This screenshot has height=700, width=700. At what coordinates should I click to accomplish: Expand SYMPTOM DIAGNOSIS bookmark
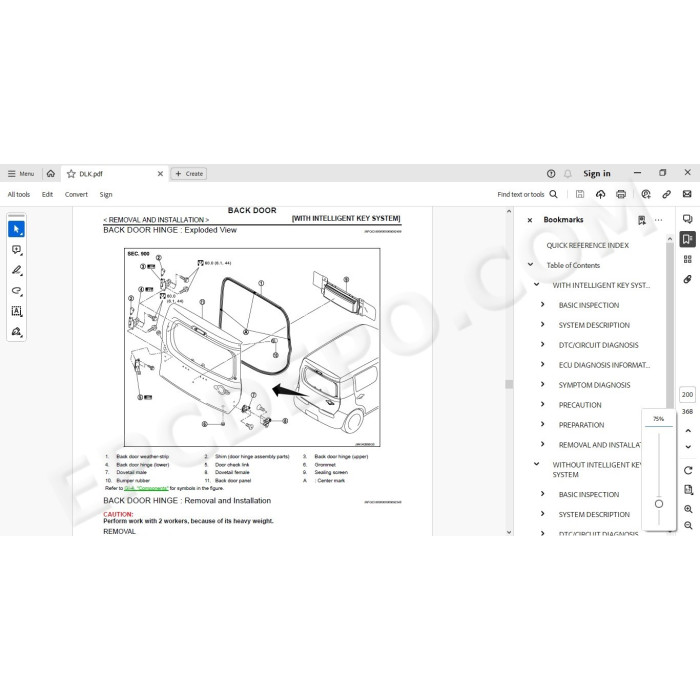tap(542, 384)
